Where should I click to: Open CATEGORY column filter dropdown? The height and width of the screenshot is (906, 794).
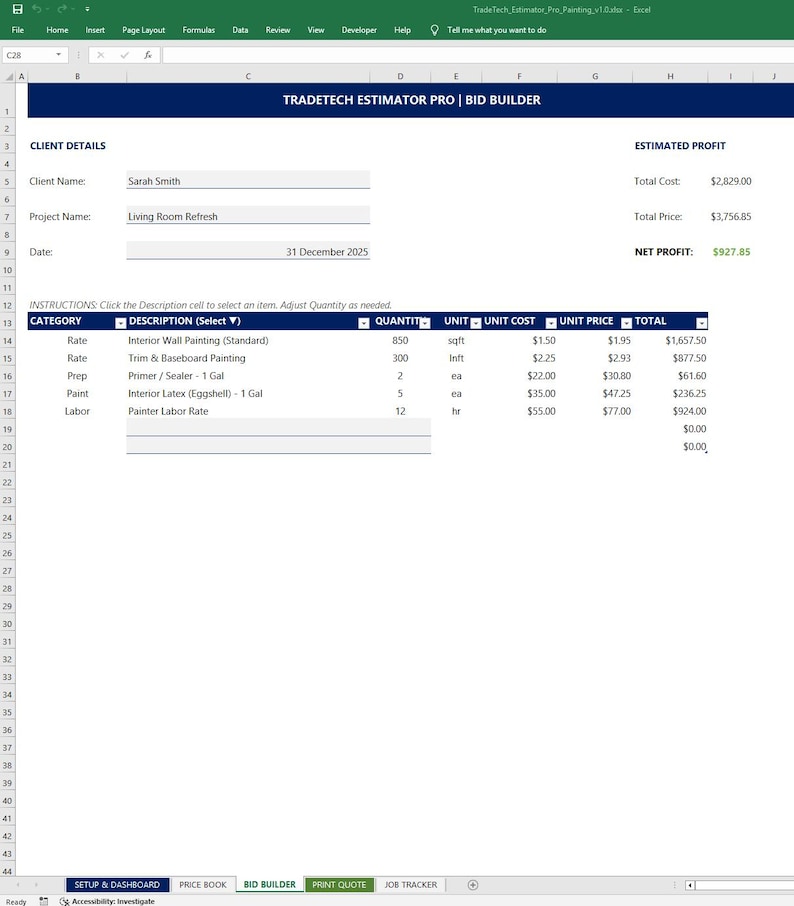pyautogui.click(x=120, y=322)
